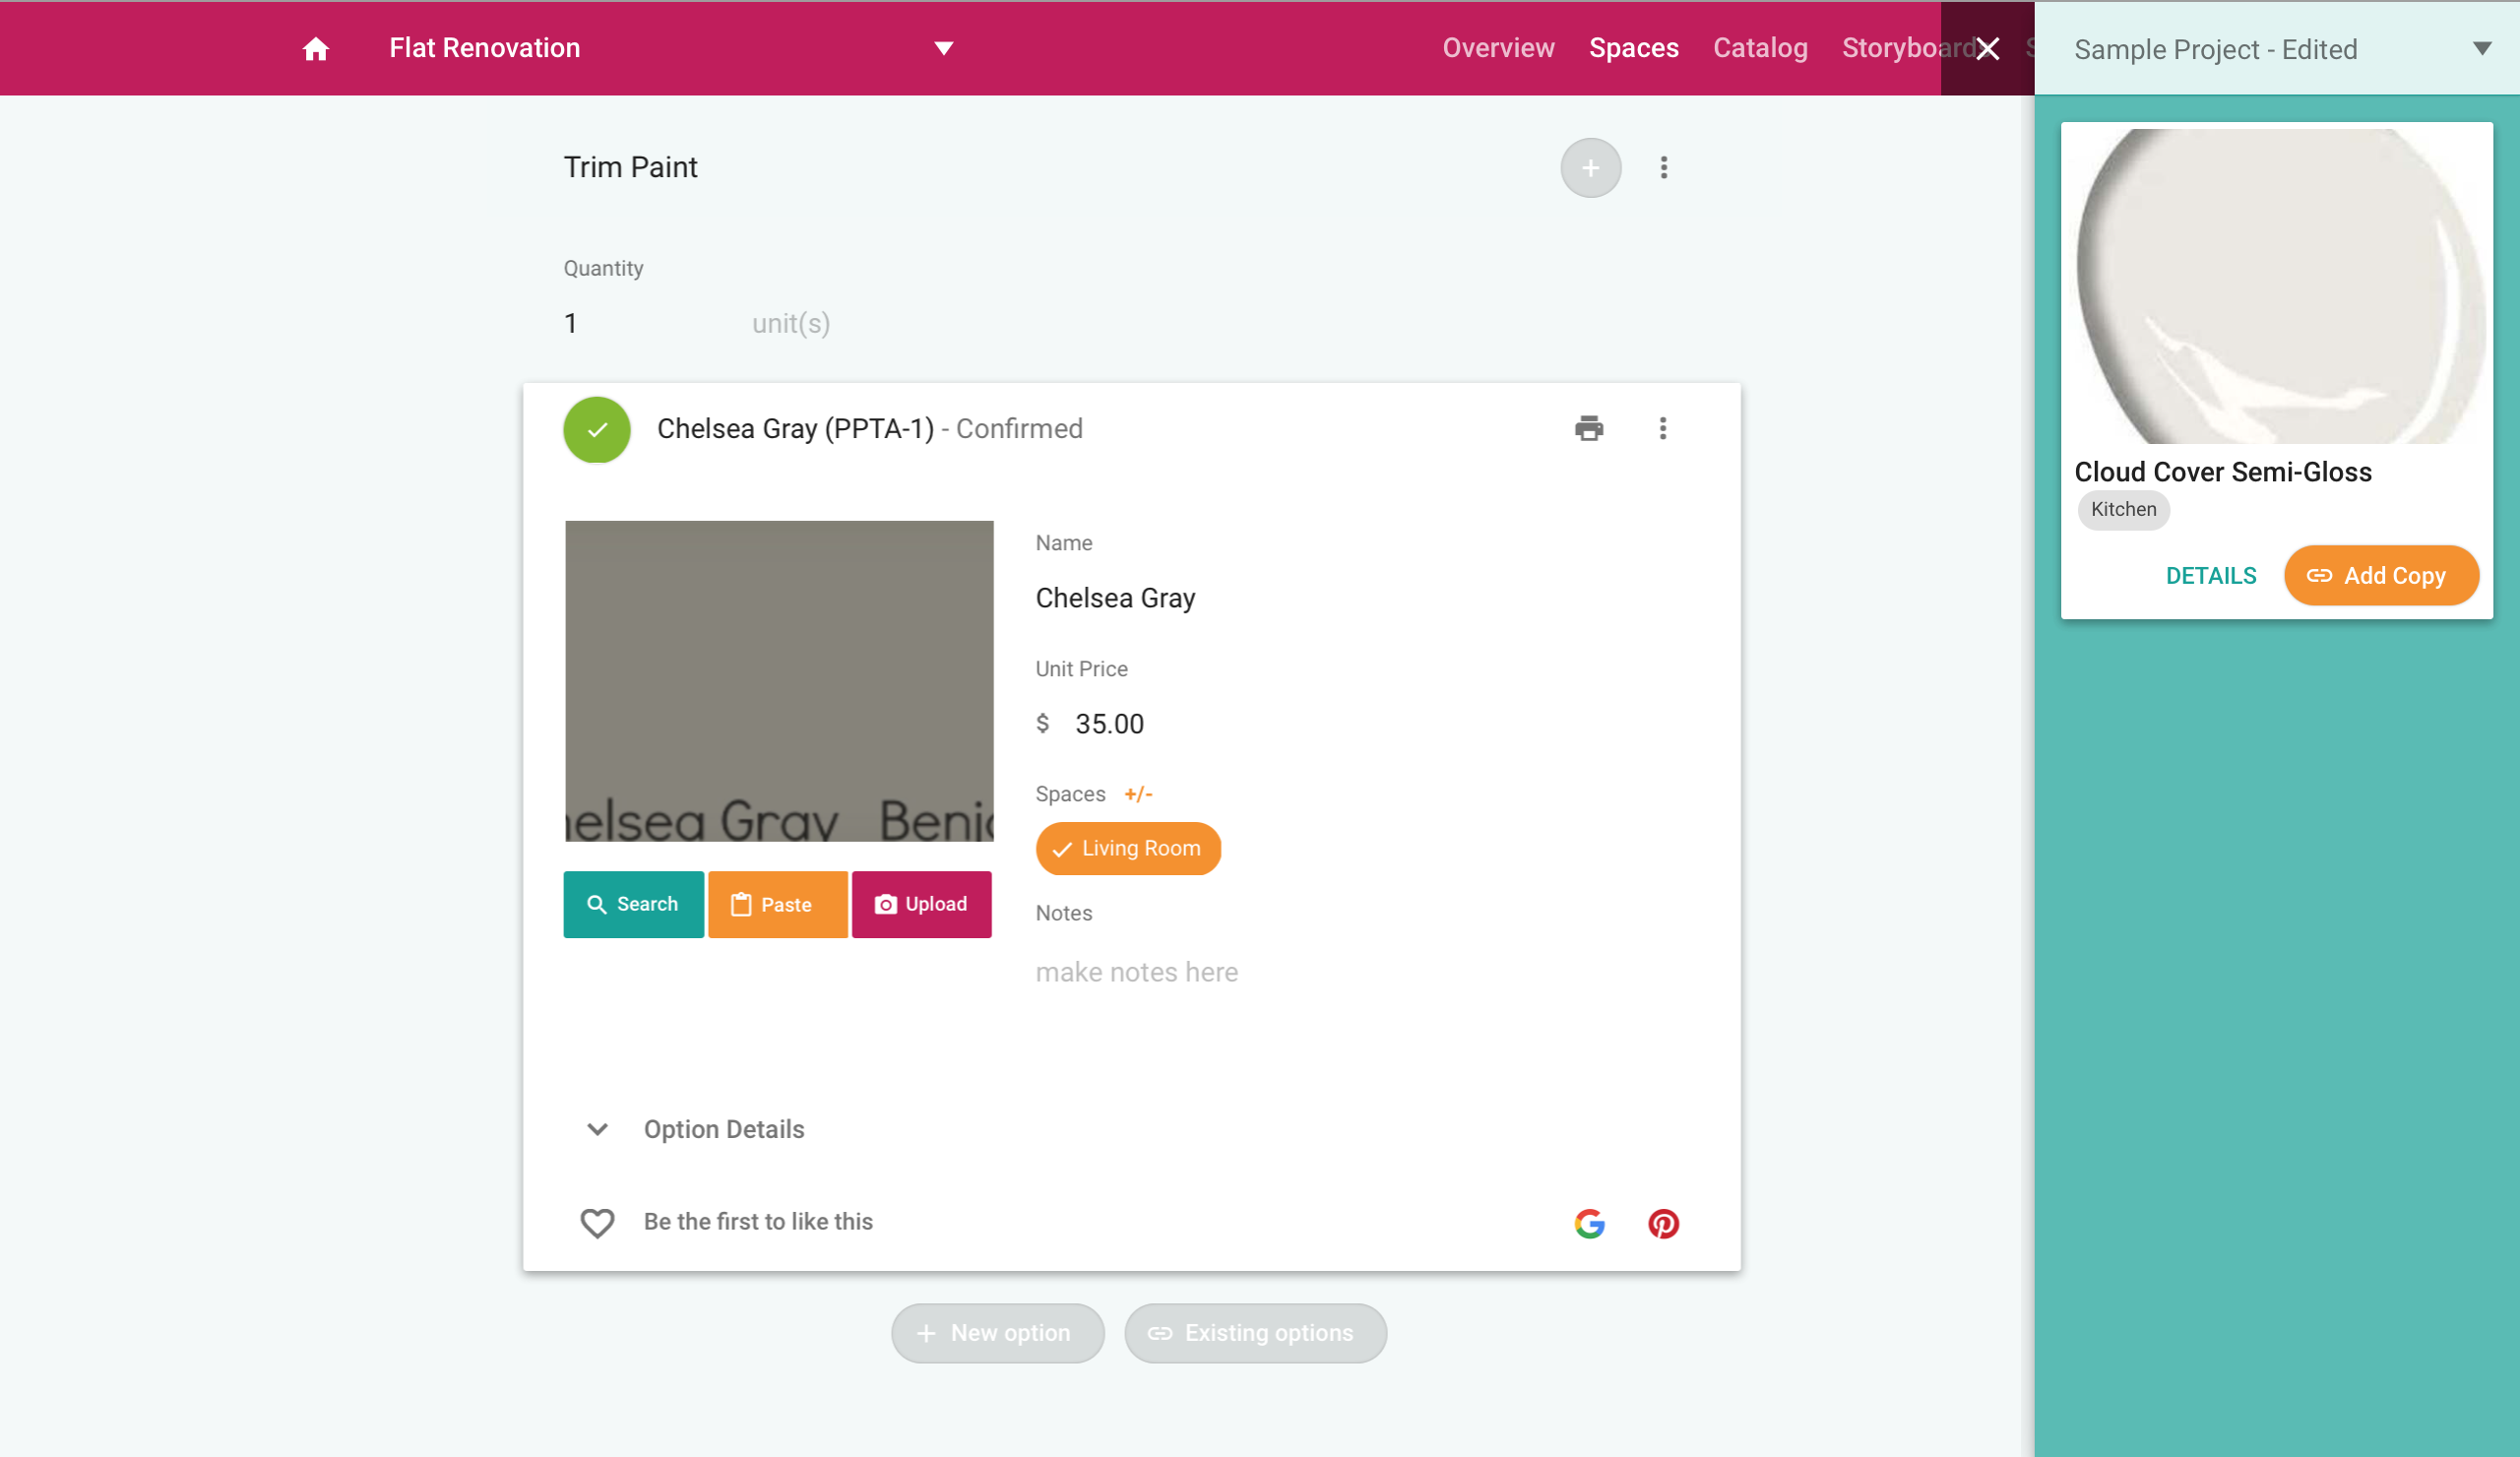The height and width of the screenshot is (1457, 2520).
Task: Click the home icon in the header
Action: 316,49
